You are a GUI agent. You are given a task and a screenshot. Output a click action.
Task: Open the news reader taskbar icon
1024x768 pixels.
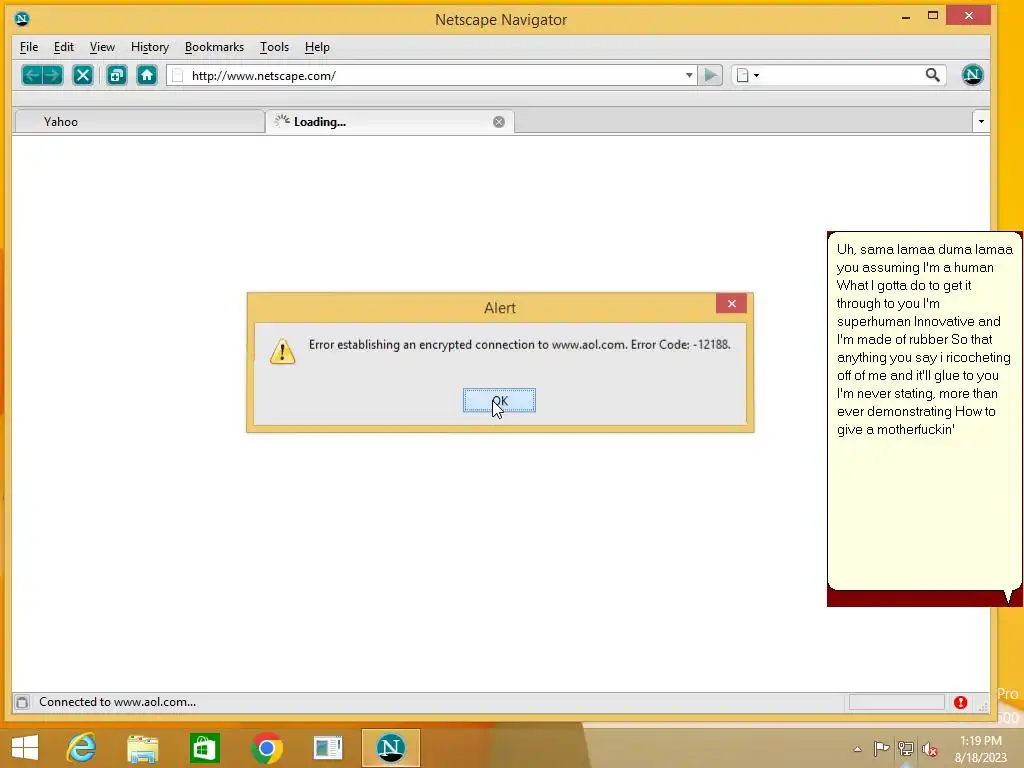click(328, 748)
